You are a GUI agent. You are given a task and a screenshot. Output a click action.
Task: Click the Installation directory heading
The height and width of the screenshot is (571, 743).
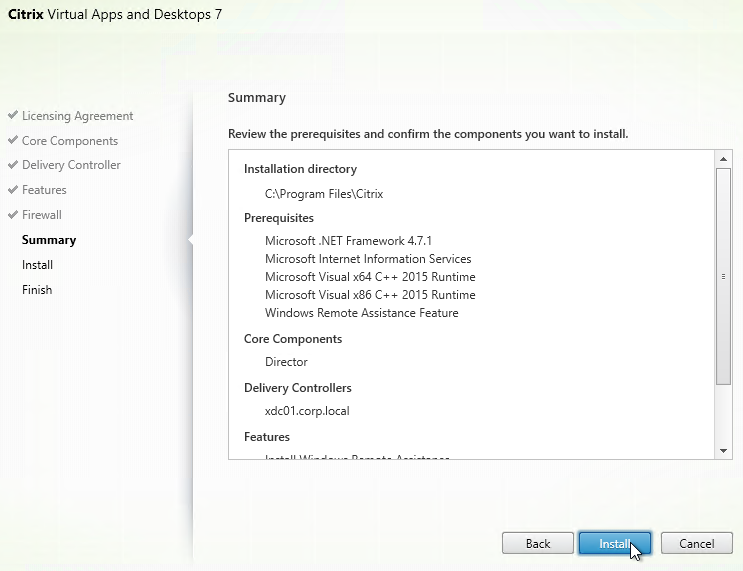pyautogui.click(x=300, y=169)
